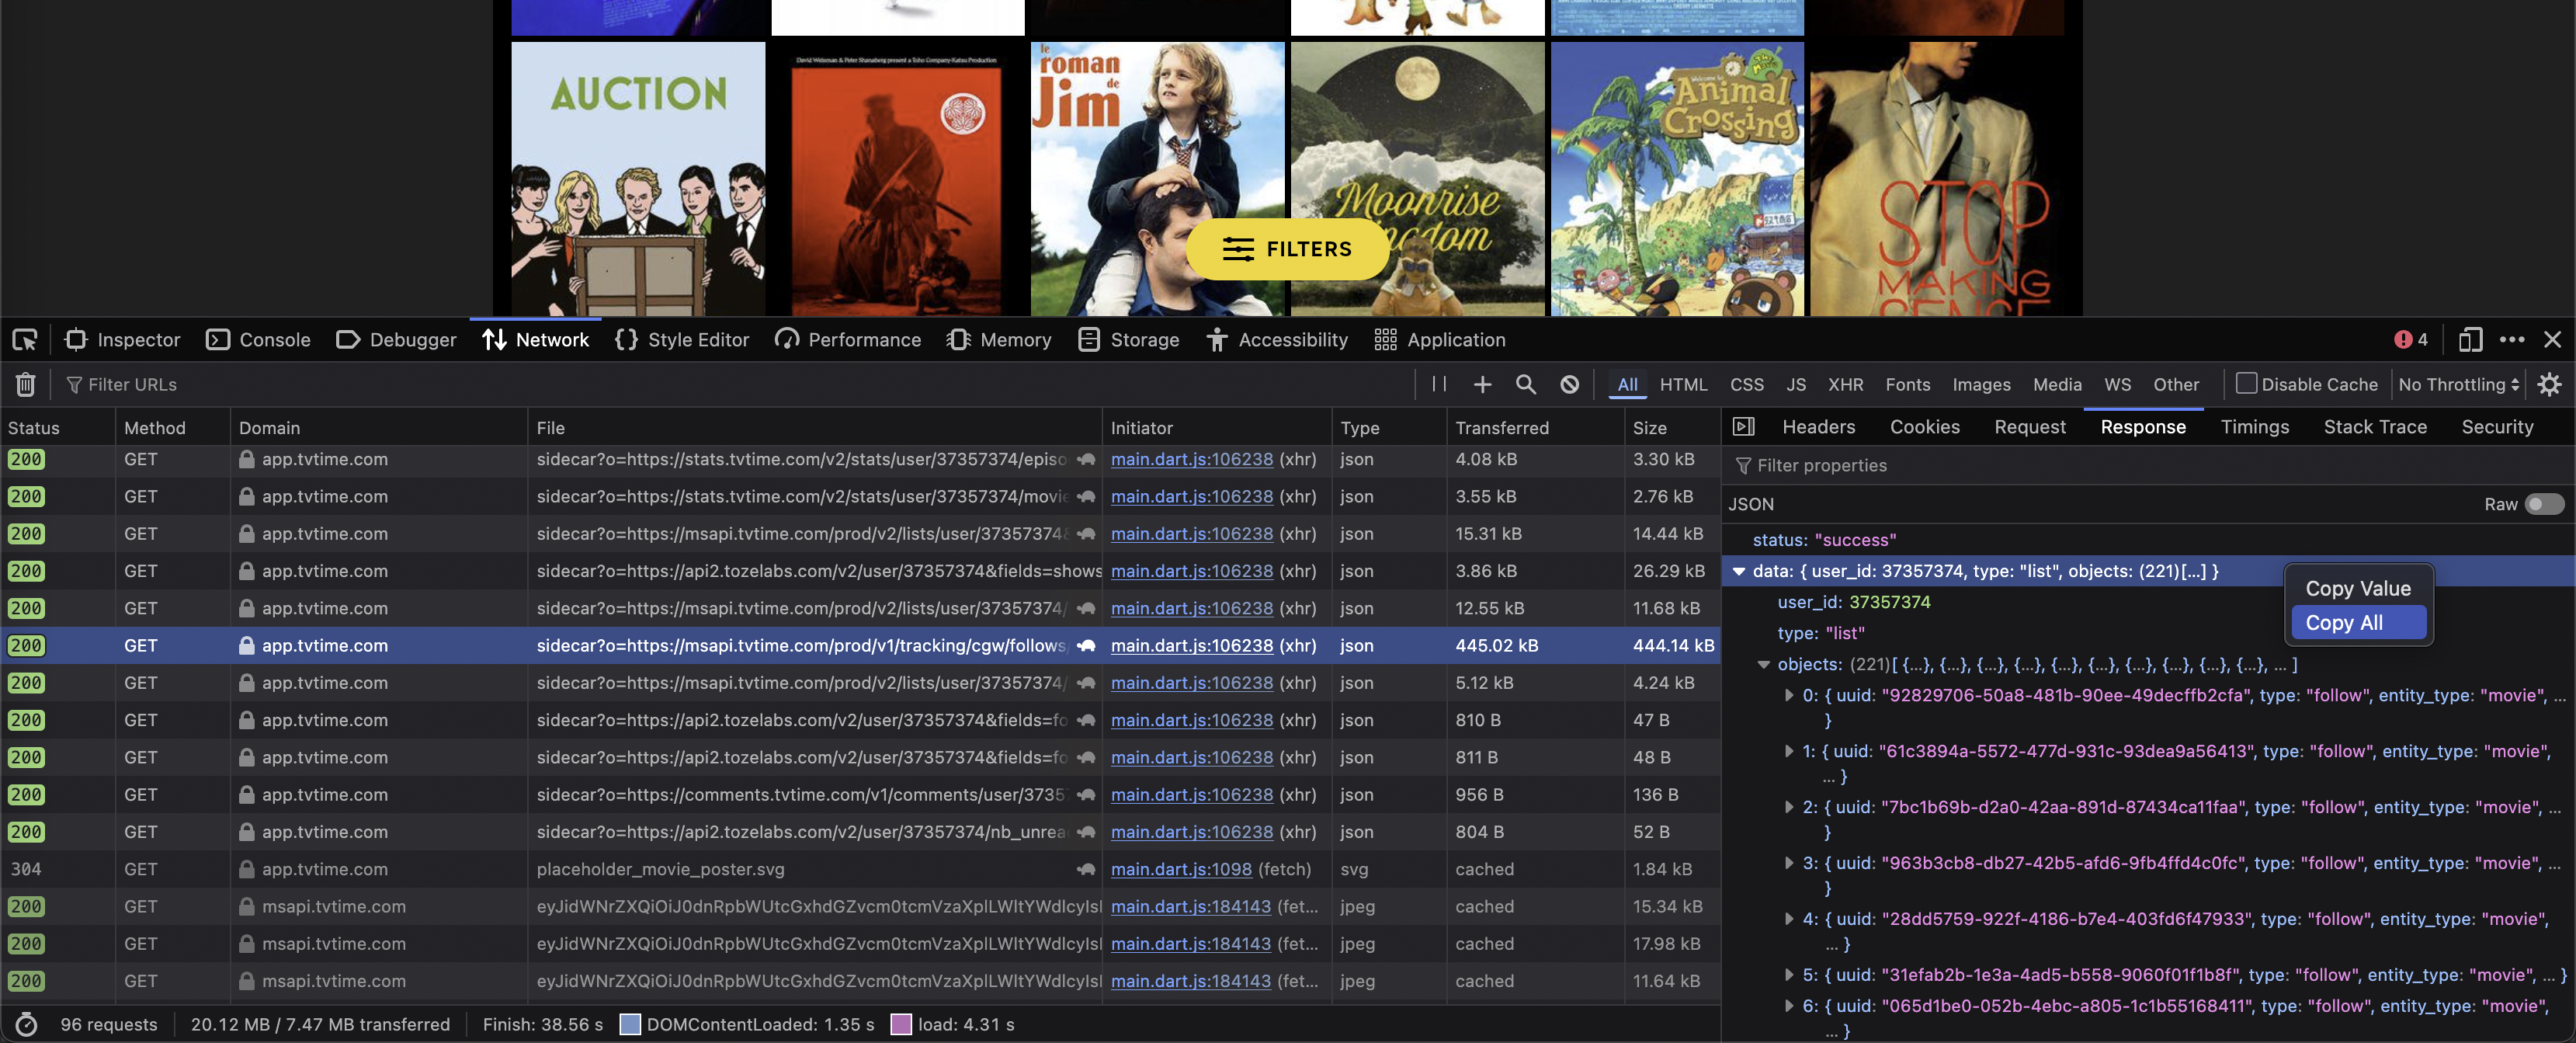Open main.dart.js:1098 initiator link

pyautogui.click(x=1181, y=869)
